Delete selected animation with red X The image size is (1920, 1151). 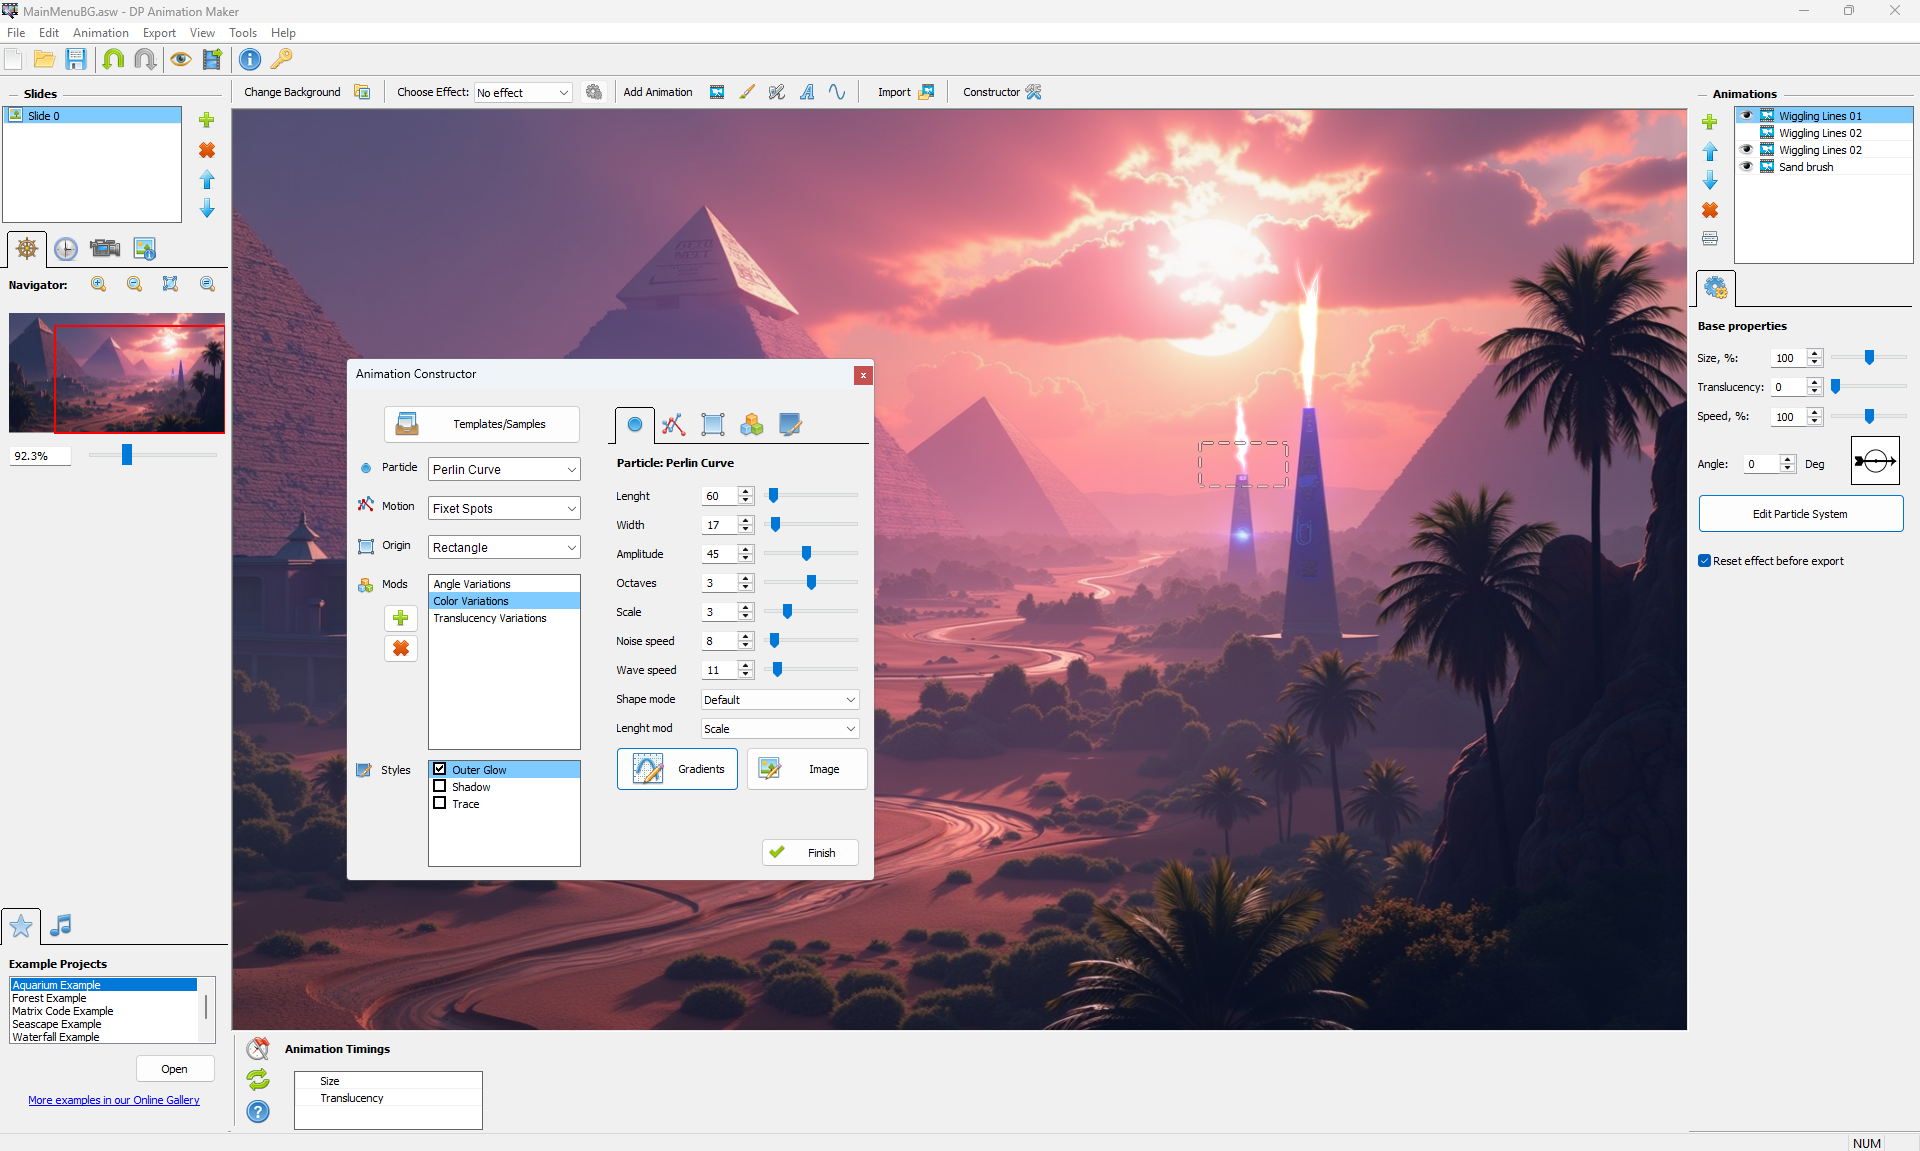(x=1710, y=210)
